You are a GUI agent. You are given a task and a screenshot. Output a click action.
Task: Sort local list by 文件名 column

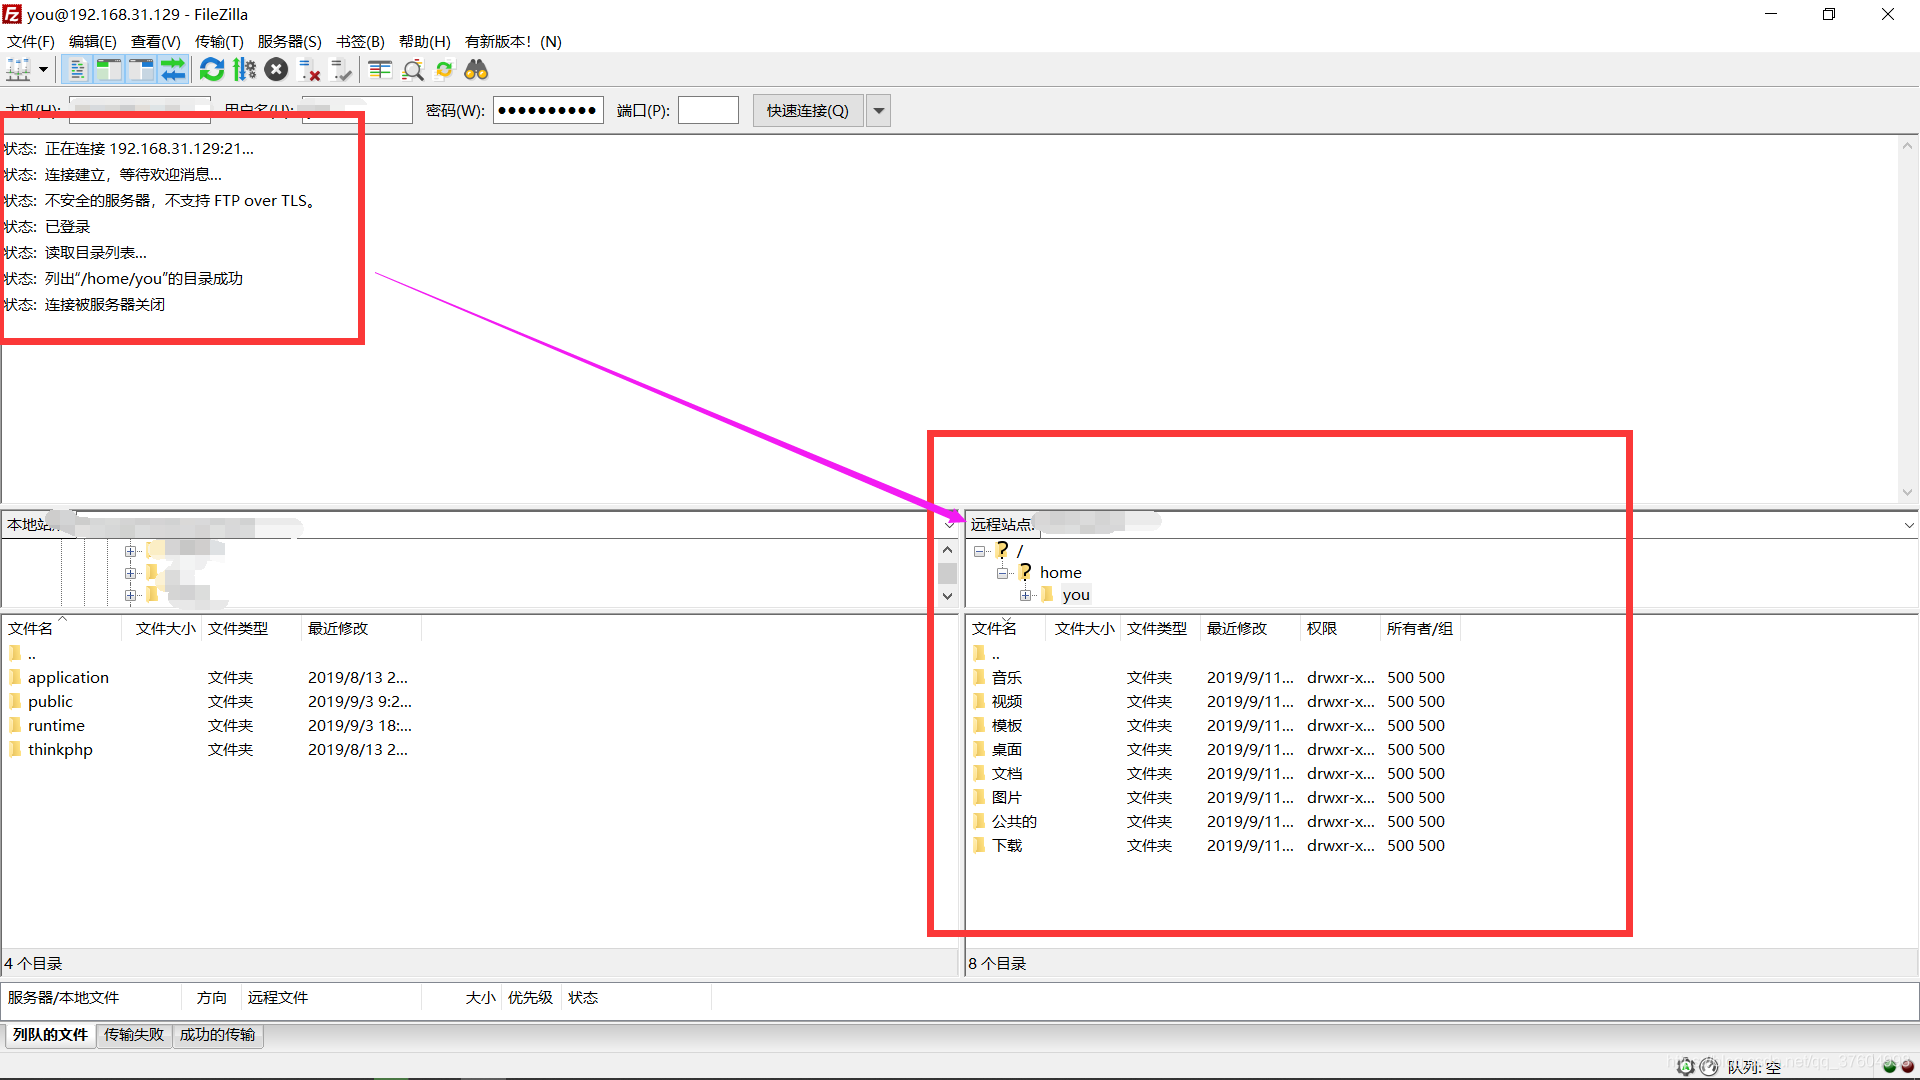click(62, 629)
